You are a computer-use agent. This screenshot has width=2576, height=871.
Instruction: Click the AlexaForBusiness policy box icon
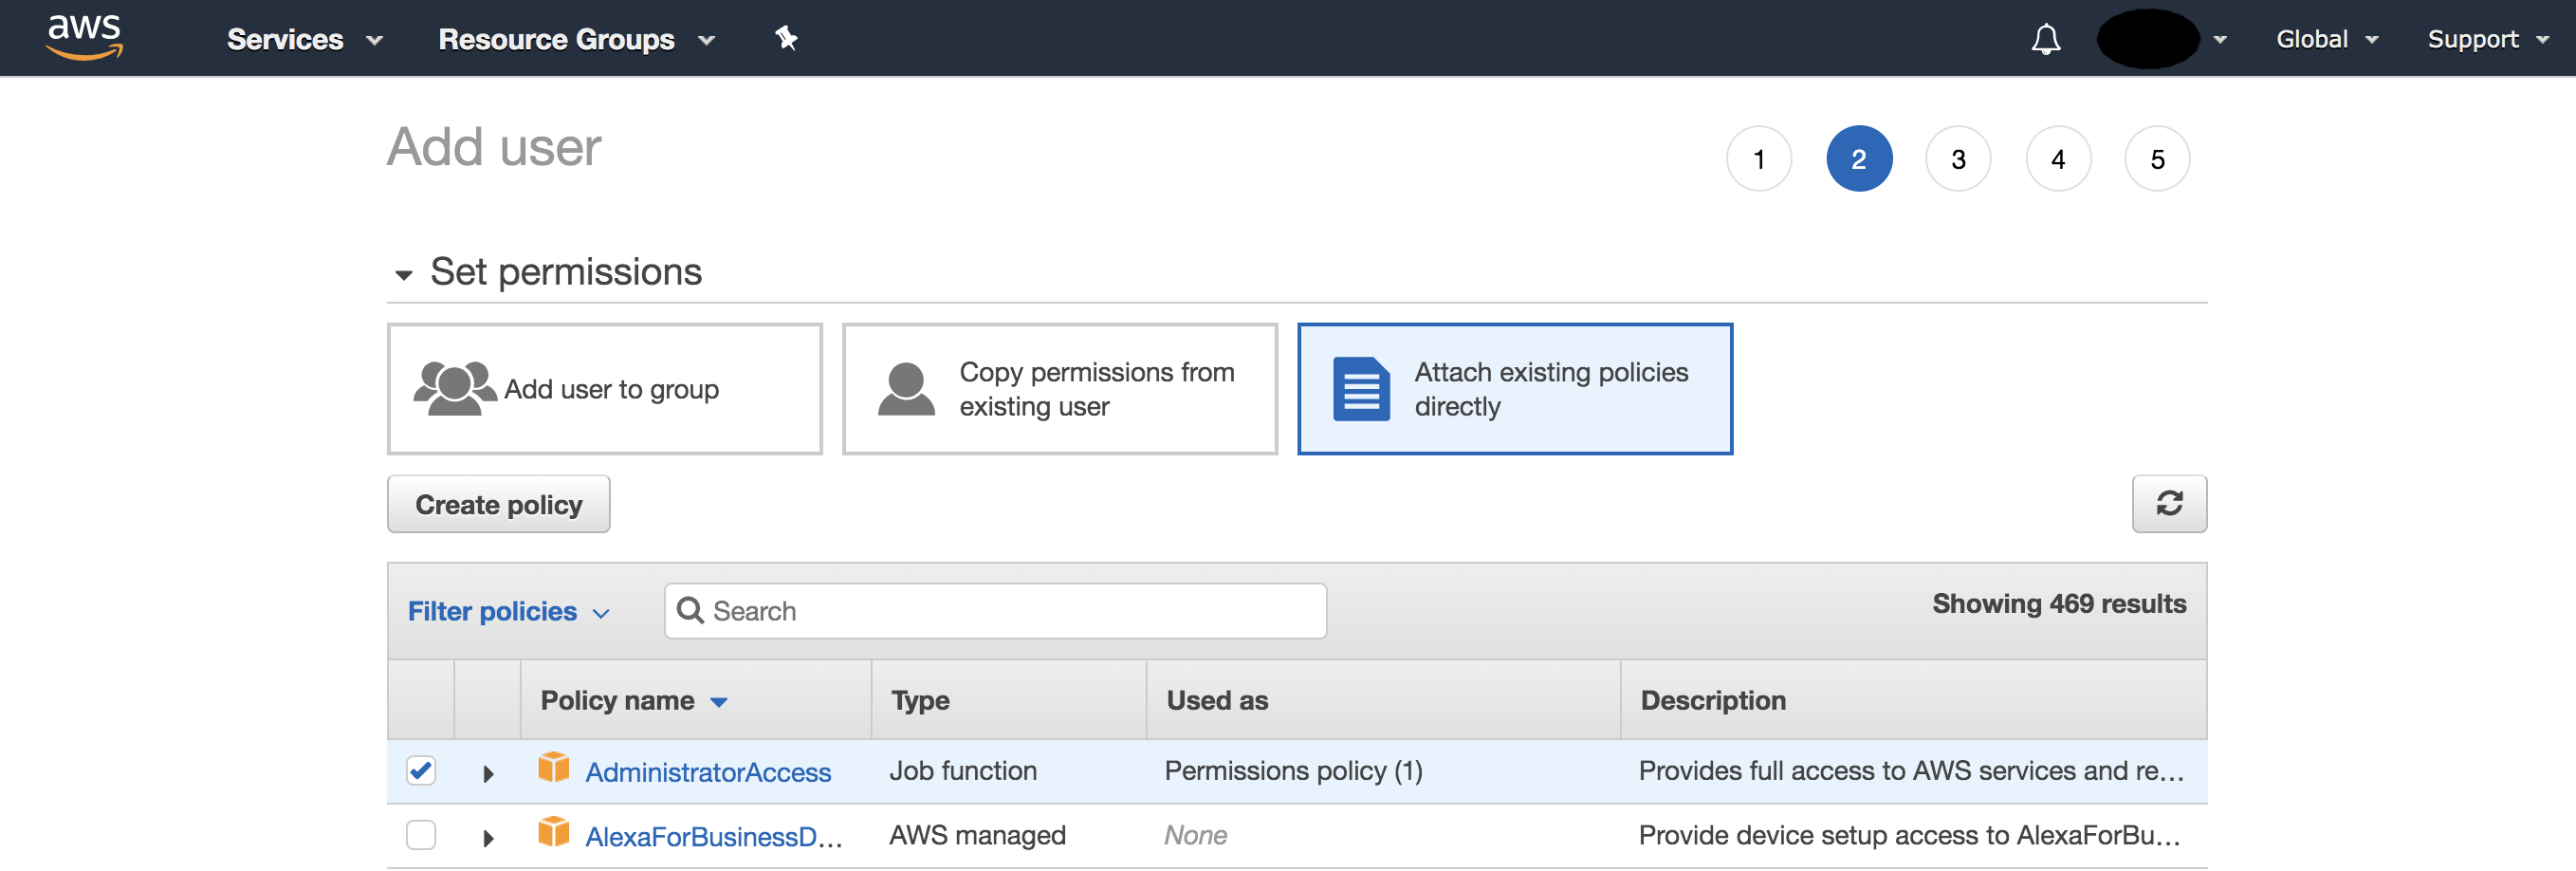tap(553, 832)
